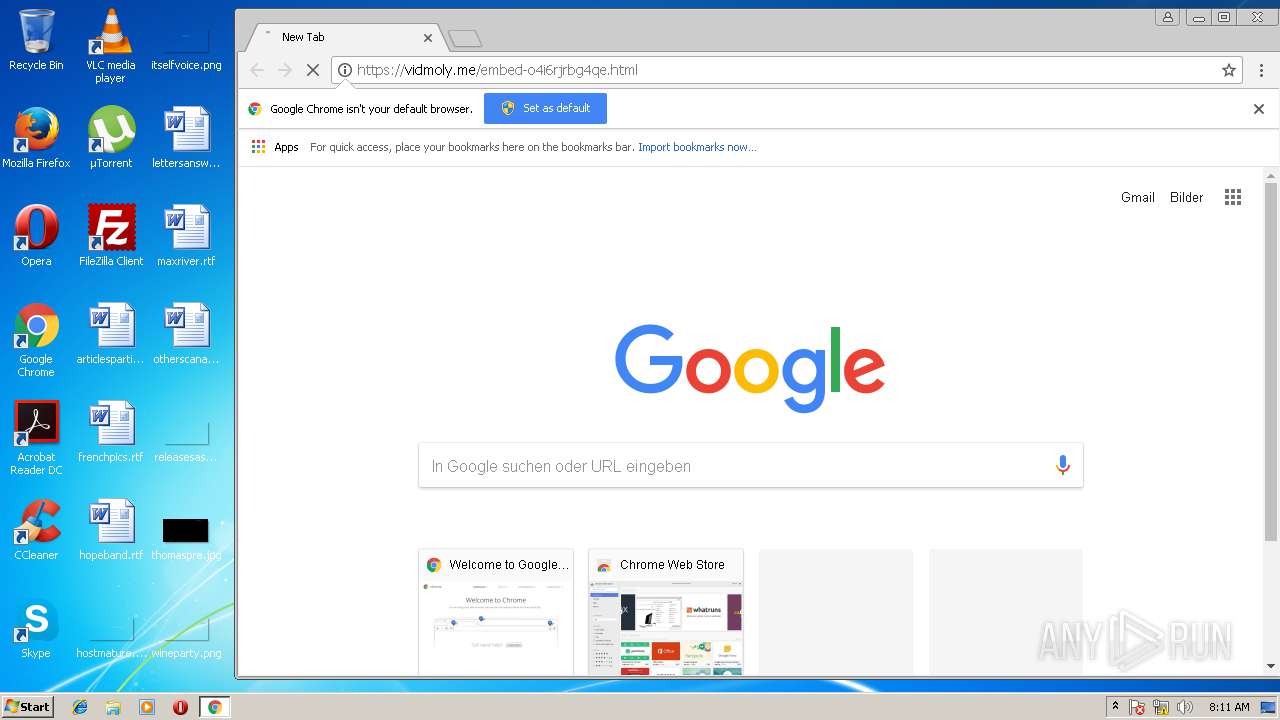Open Mozilla Firefox shortcut
Image resolution: width=1280 pixels, height=720 pixels.
[36, 138]
